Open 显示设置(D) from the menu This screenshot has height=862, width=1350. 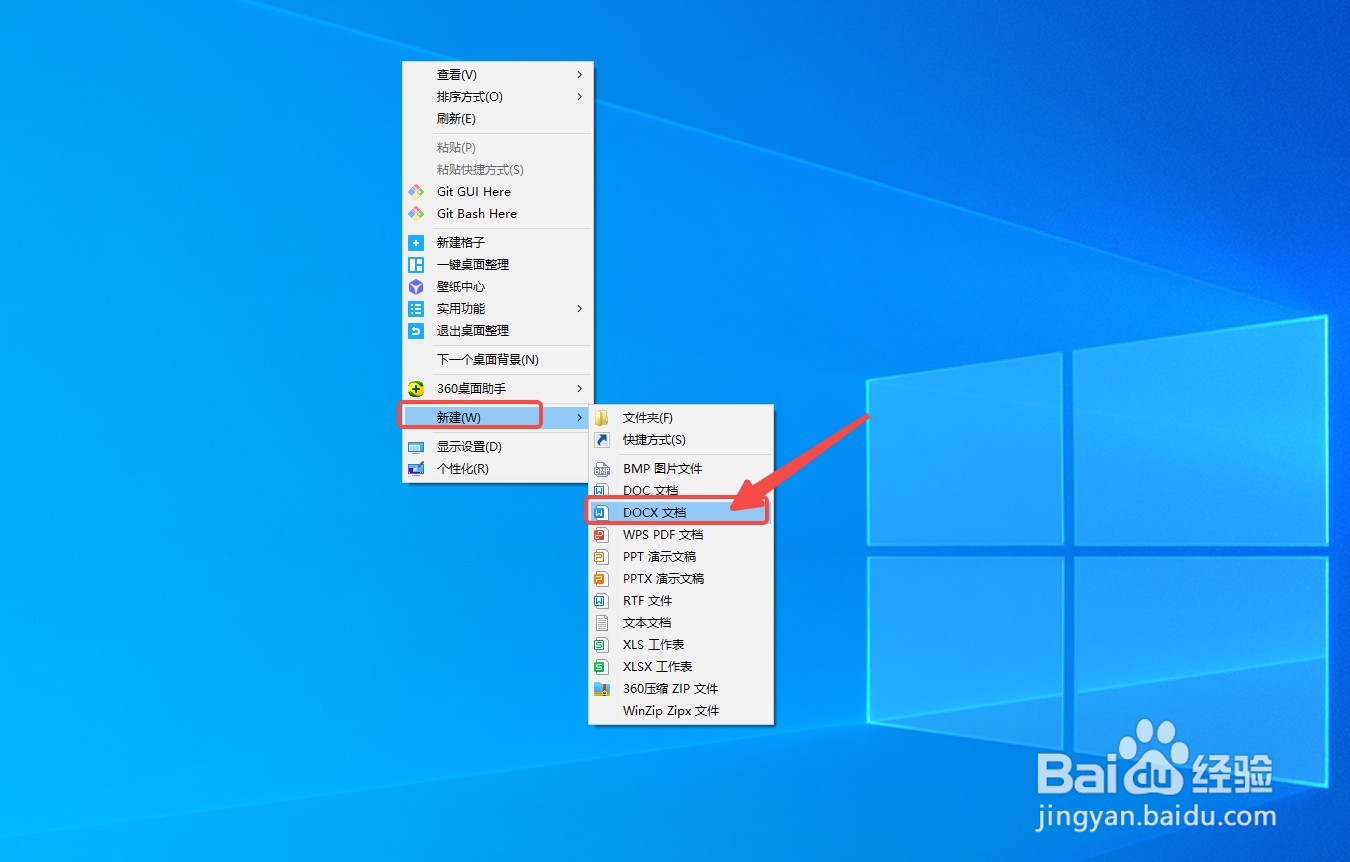(x=497, y=447)
